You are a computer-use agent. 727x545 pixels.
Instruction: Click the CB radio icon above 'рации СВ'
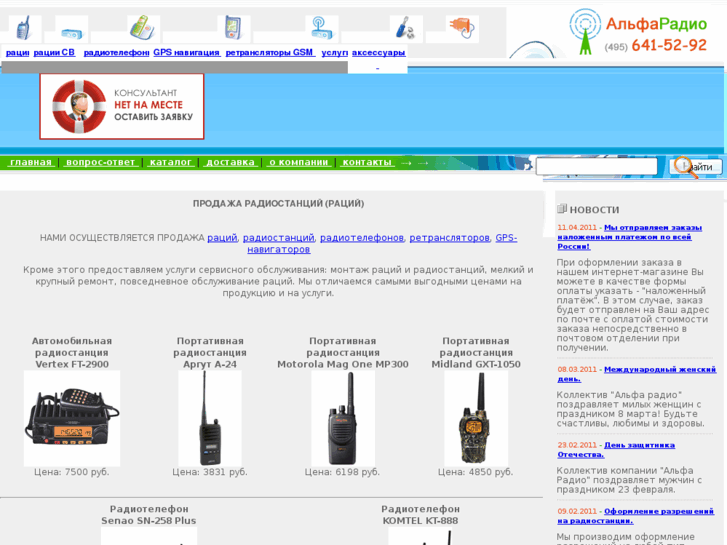(71, 32)
